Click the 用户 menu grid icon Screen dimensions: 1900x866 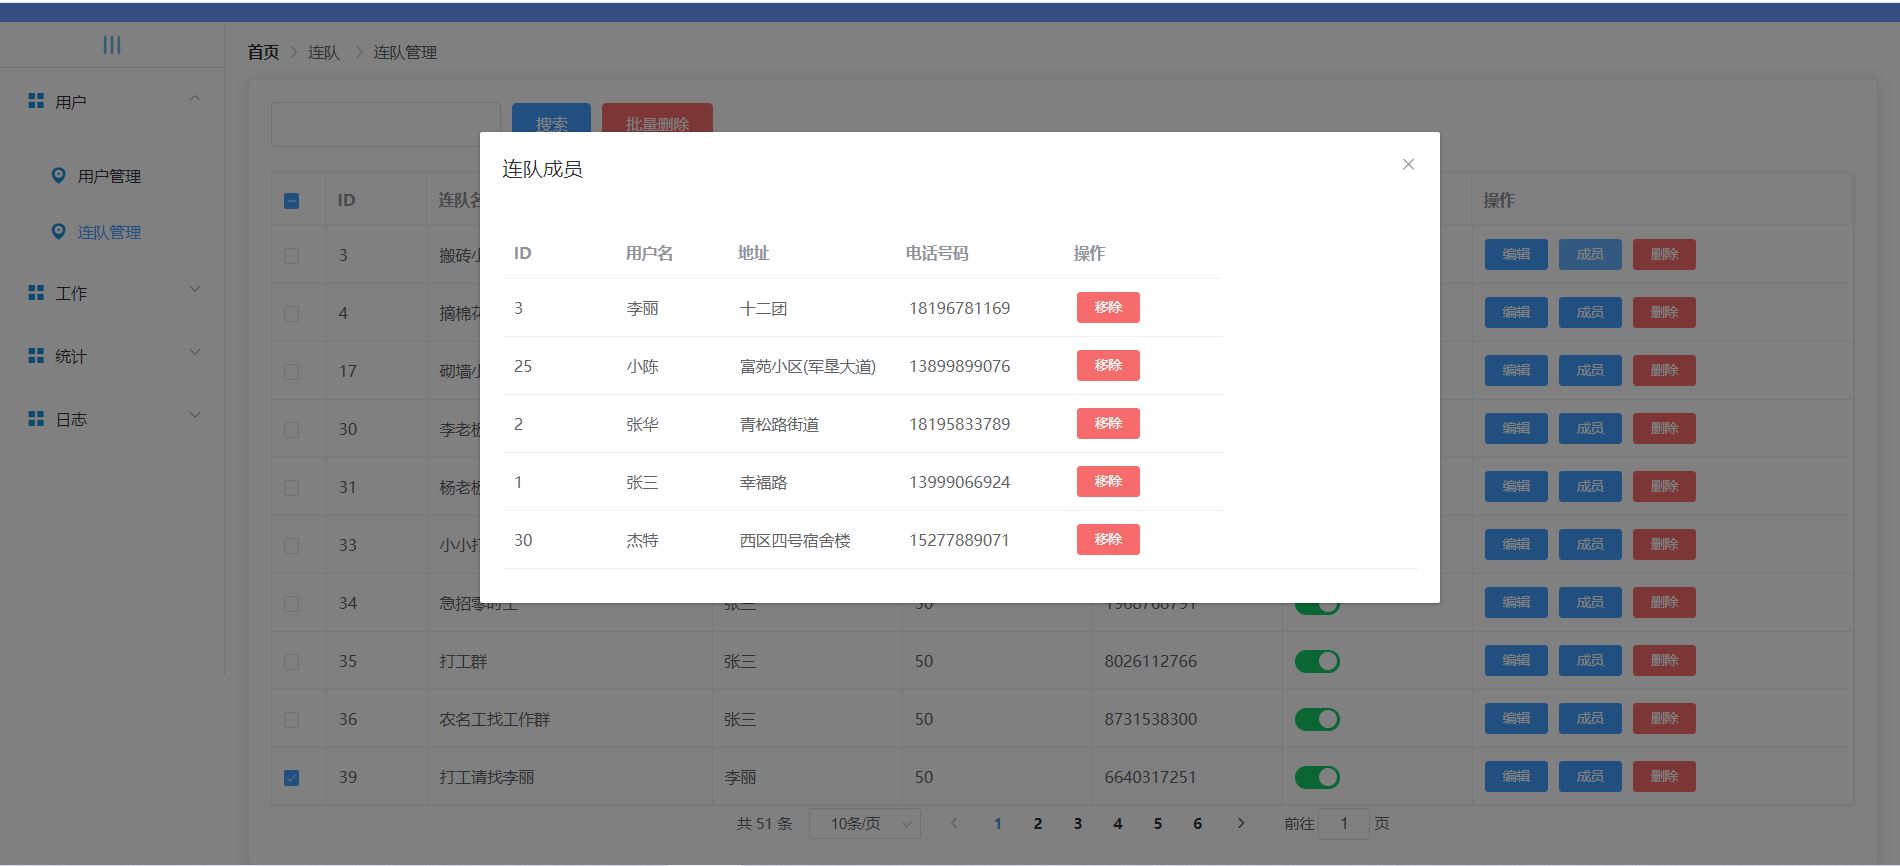tap(36, 101)
